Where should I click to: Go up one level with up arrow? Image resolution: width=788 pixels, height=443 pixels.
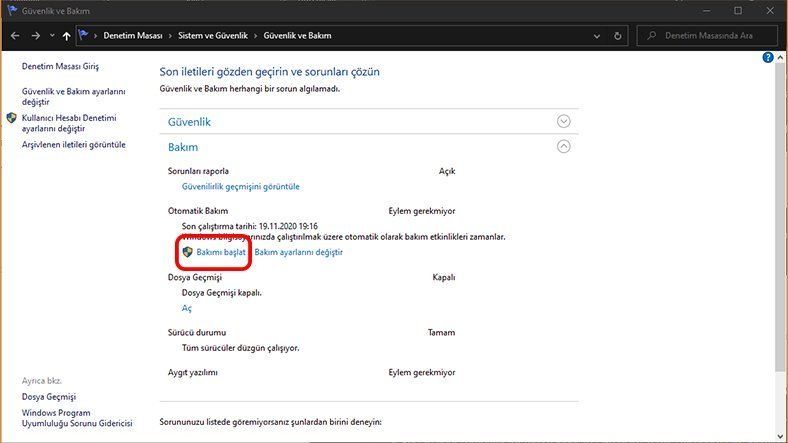tap(66, 36)
